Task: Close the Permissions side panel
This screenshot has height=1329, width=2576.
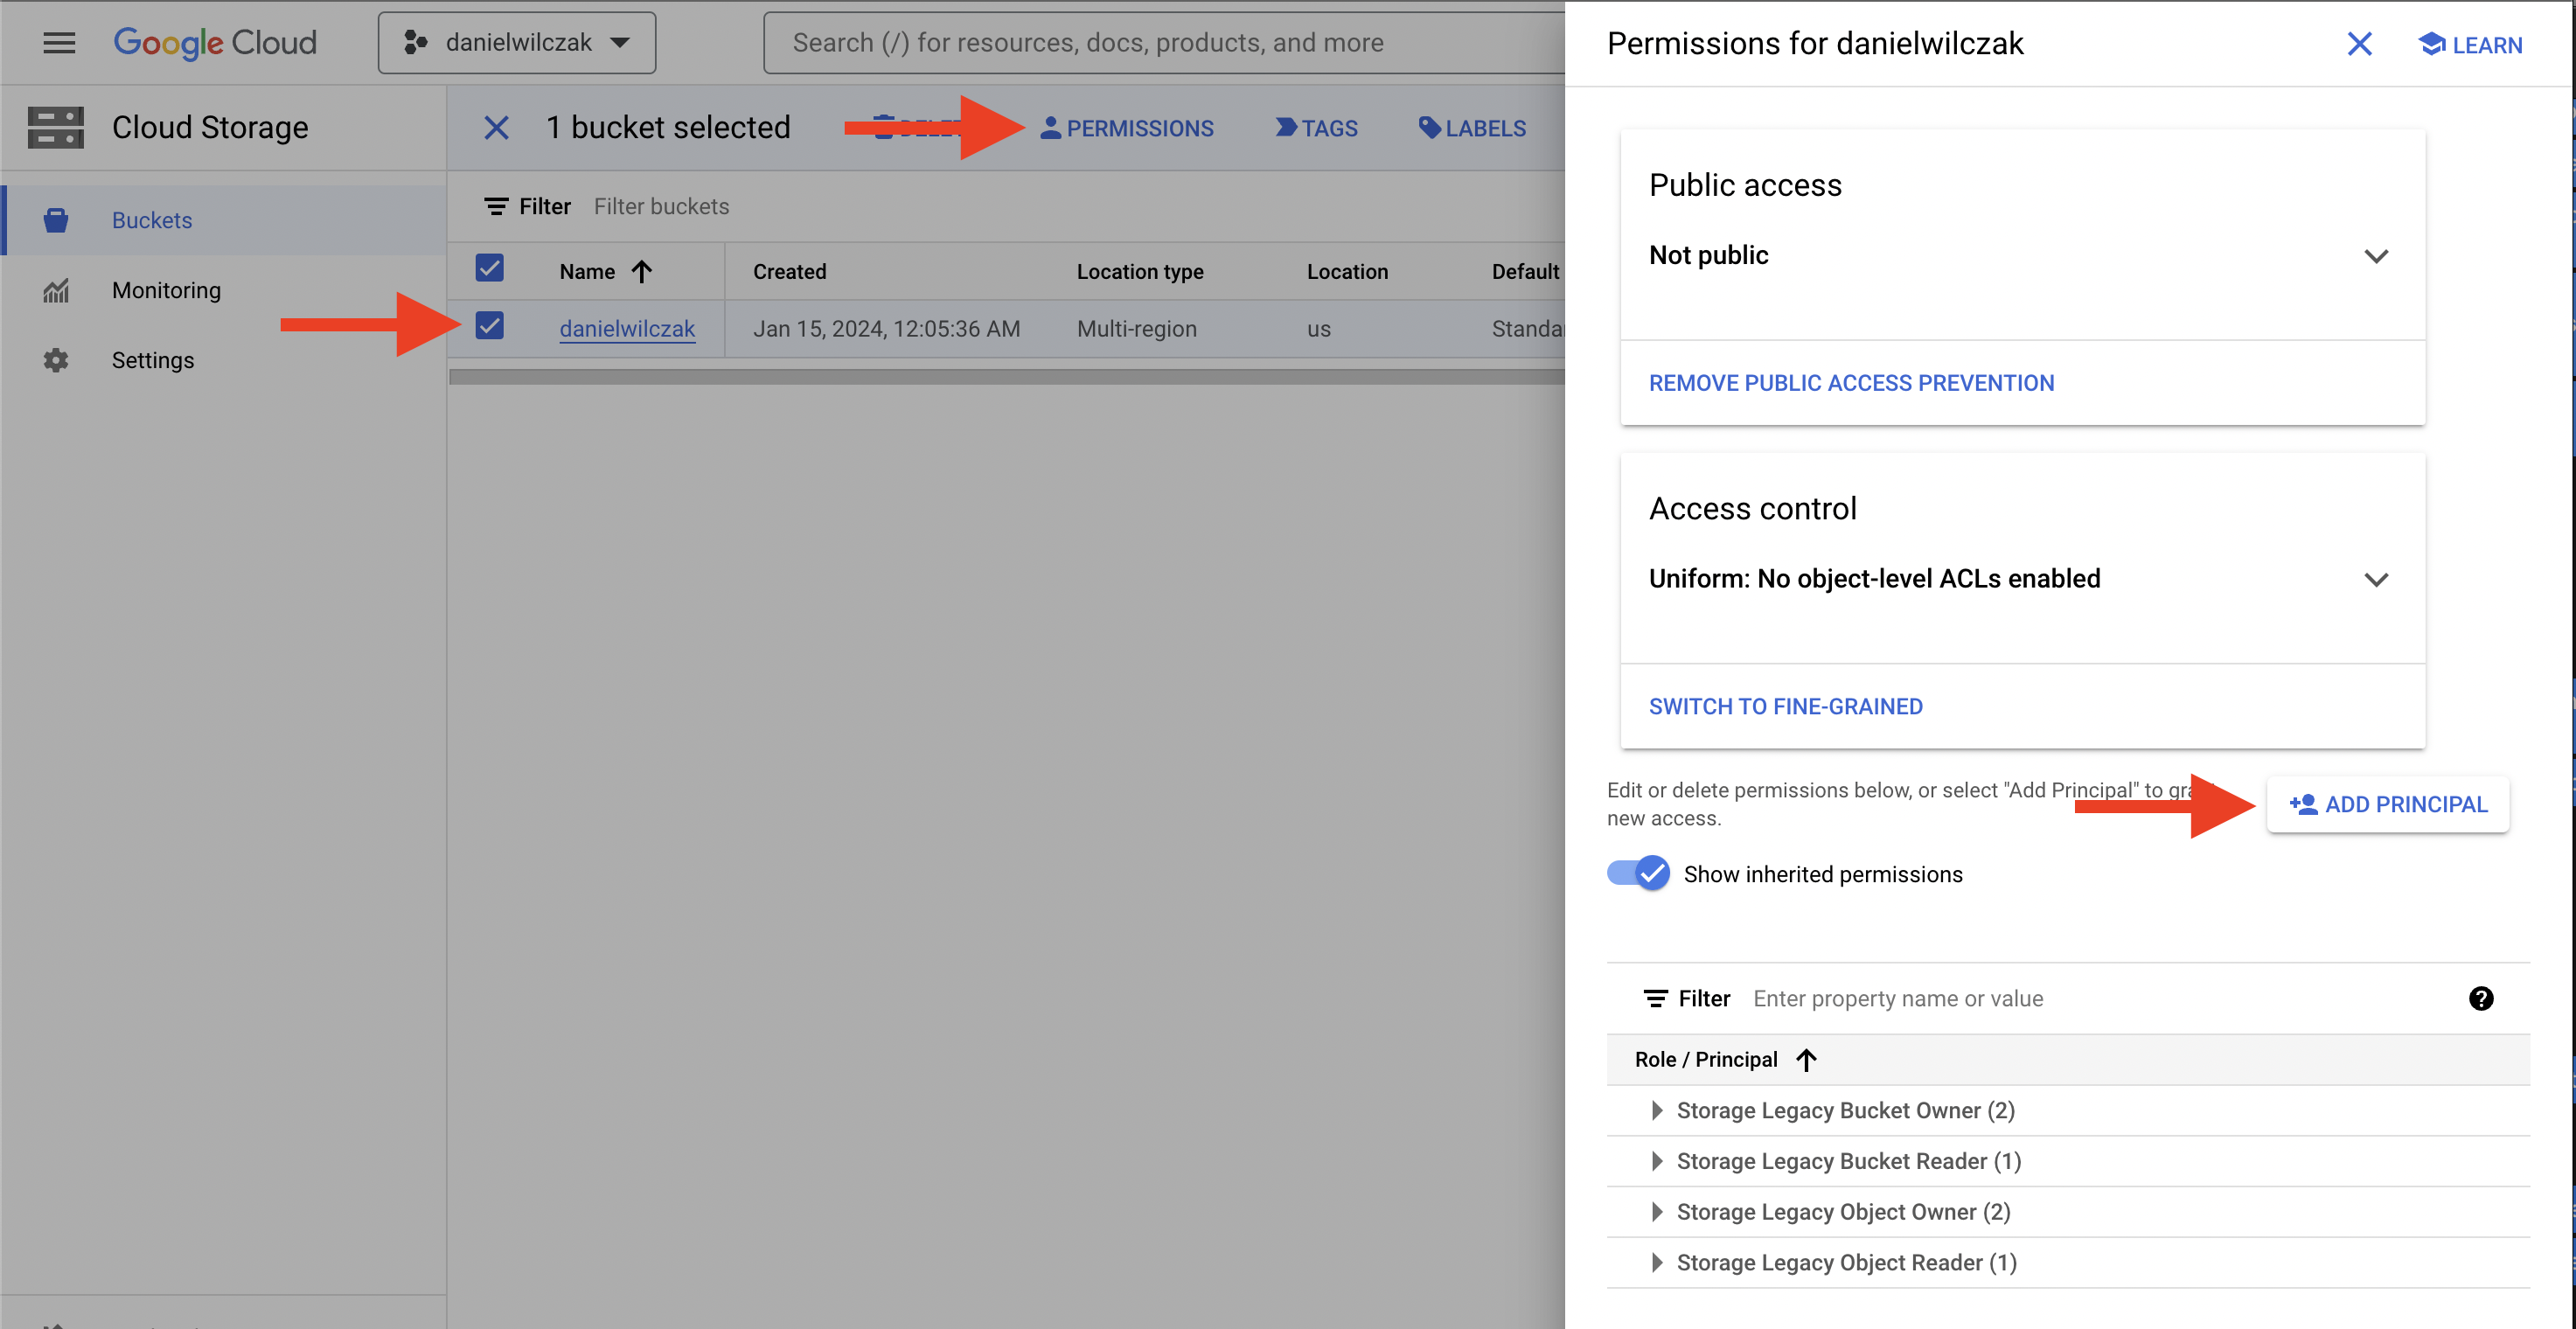Action: coord(2359,44)
